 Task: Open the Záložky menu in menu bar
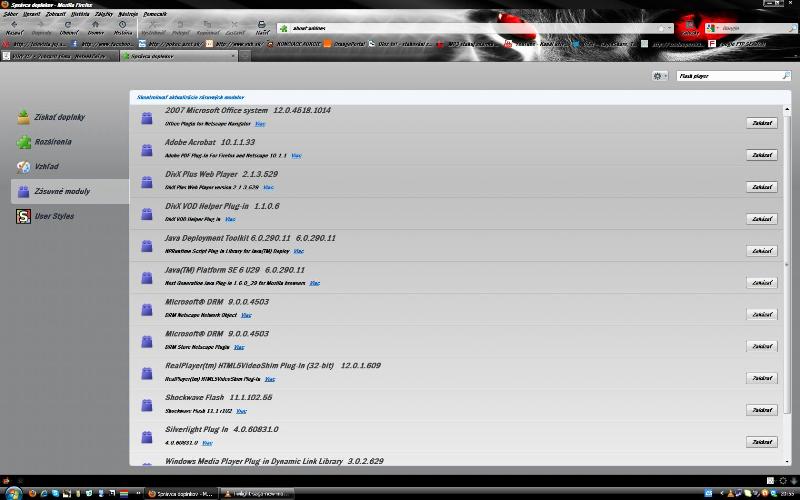(104, 14)
